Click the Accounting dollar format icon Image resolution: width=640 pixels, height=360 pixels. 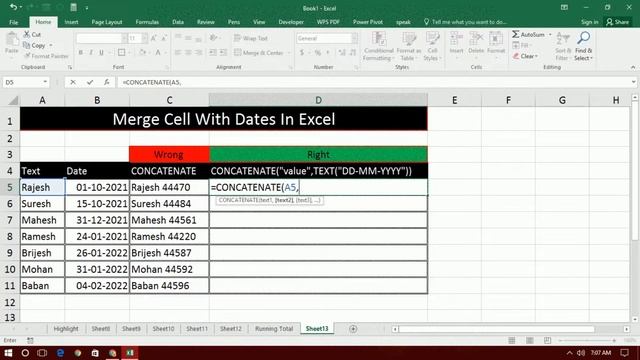(x=302, y=53)
